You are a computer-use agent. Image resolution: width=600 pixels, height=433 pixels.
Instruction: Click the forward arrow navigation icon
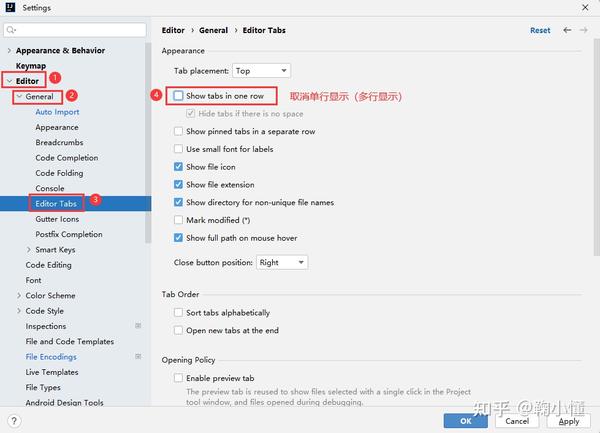(x=584, y=30)
